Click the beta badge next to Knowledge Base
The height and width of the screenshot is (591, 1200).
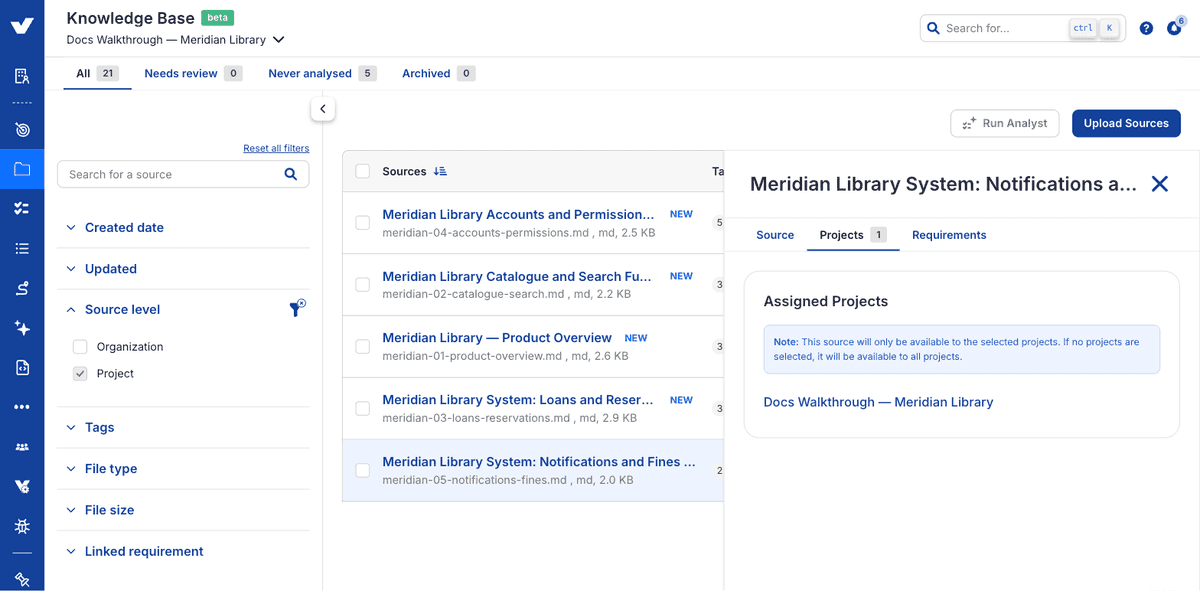coord(218,17)
